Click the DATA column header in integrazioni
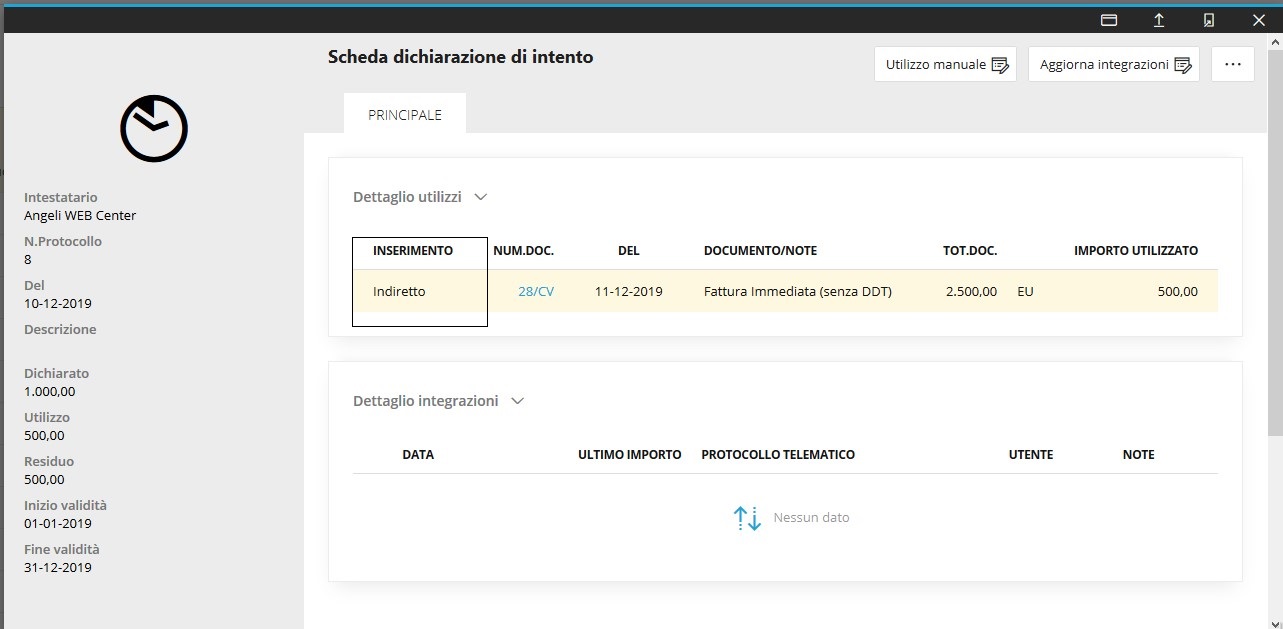The height and width of the screenshot is (629, 1283). click(418, 455)
